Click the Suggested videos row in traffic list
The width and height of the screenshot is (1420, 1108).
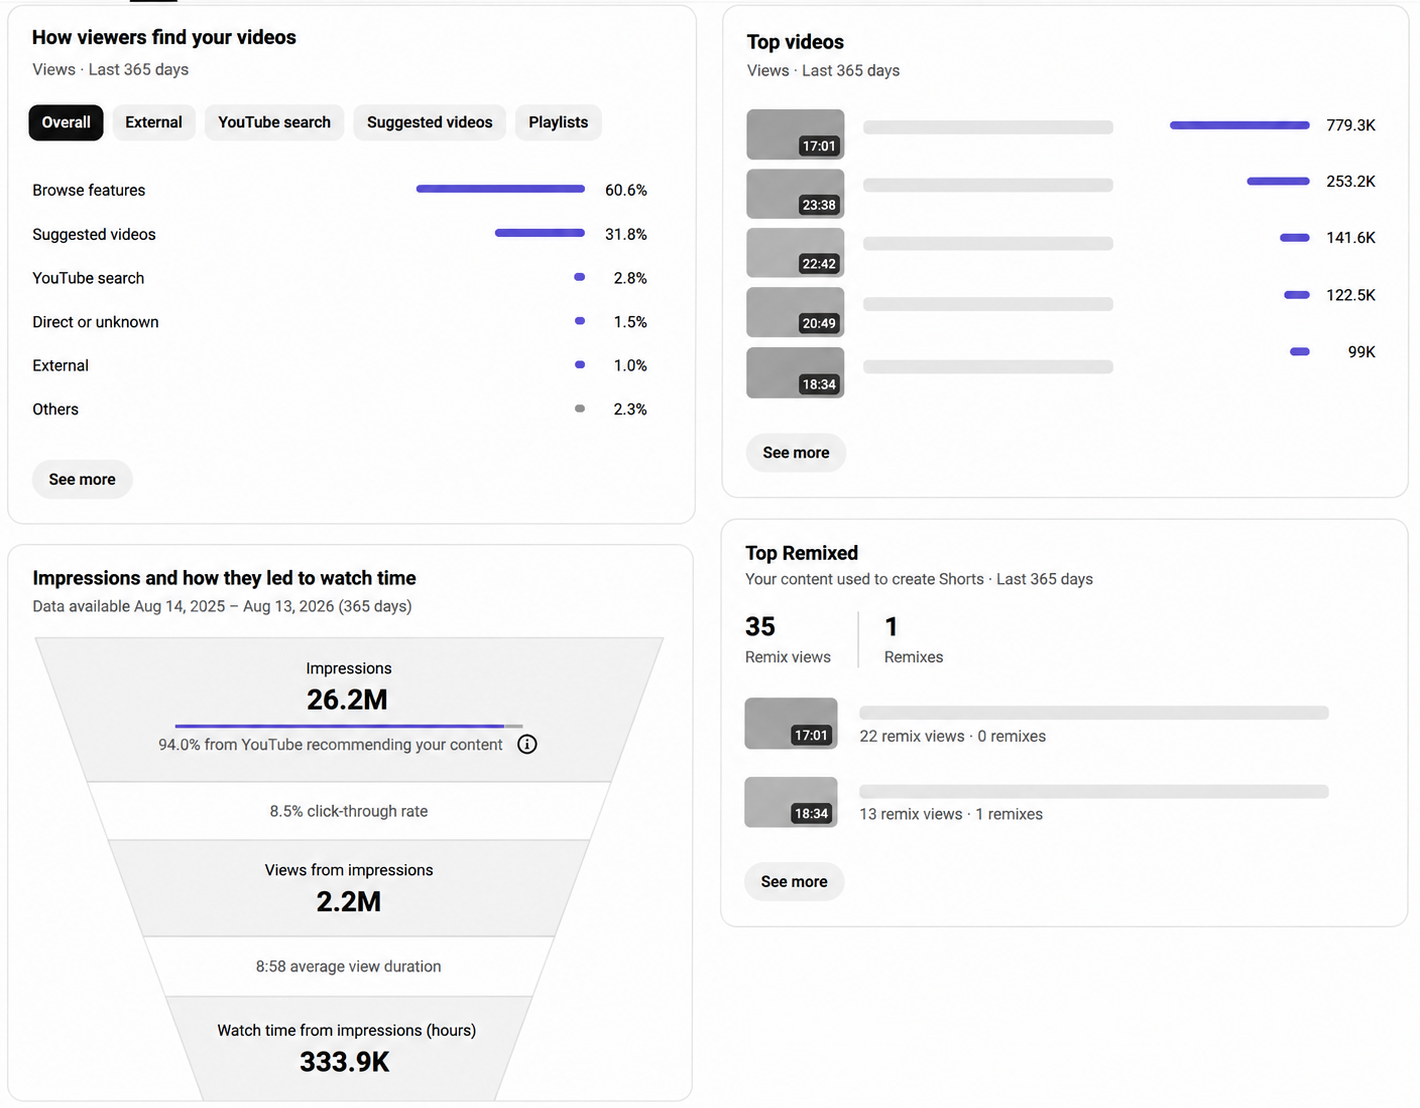[340, 234]
